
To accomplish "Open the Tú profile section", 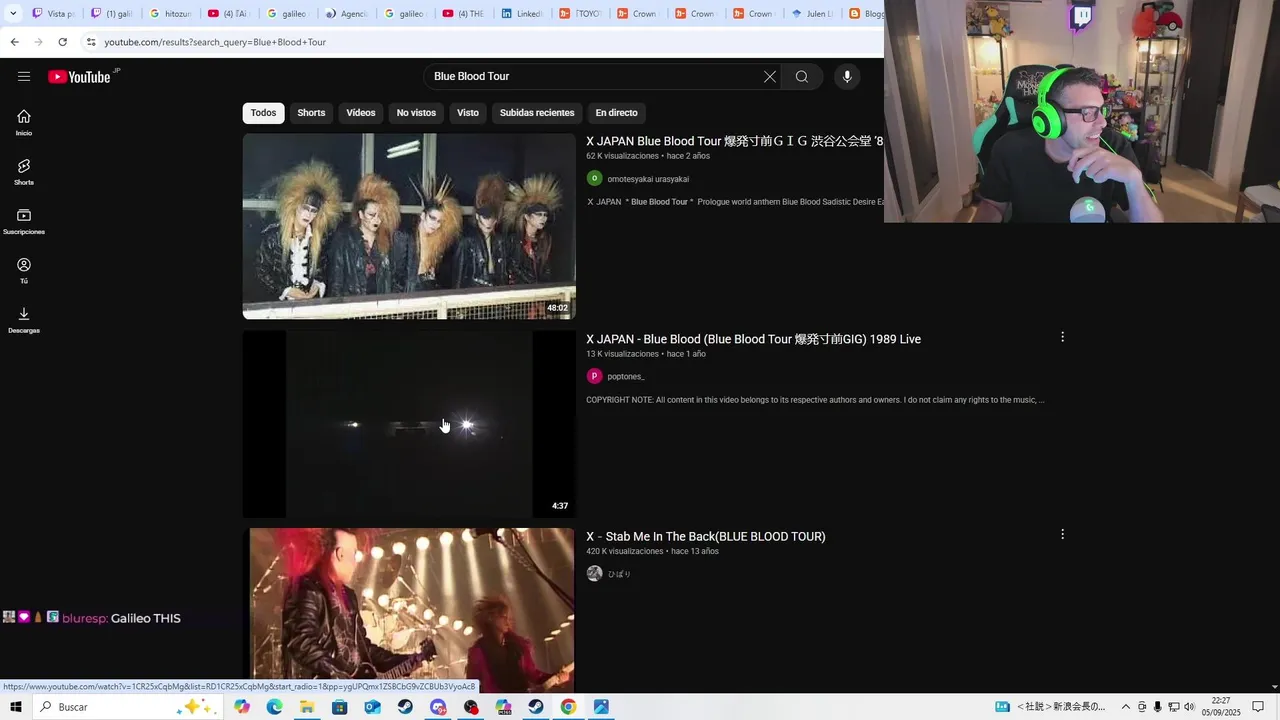I will click(24, 270).
